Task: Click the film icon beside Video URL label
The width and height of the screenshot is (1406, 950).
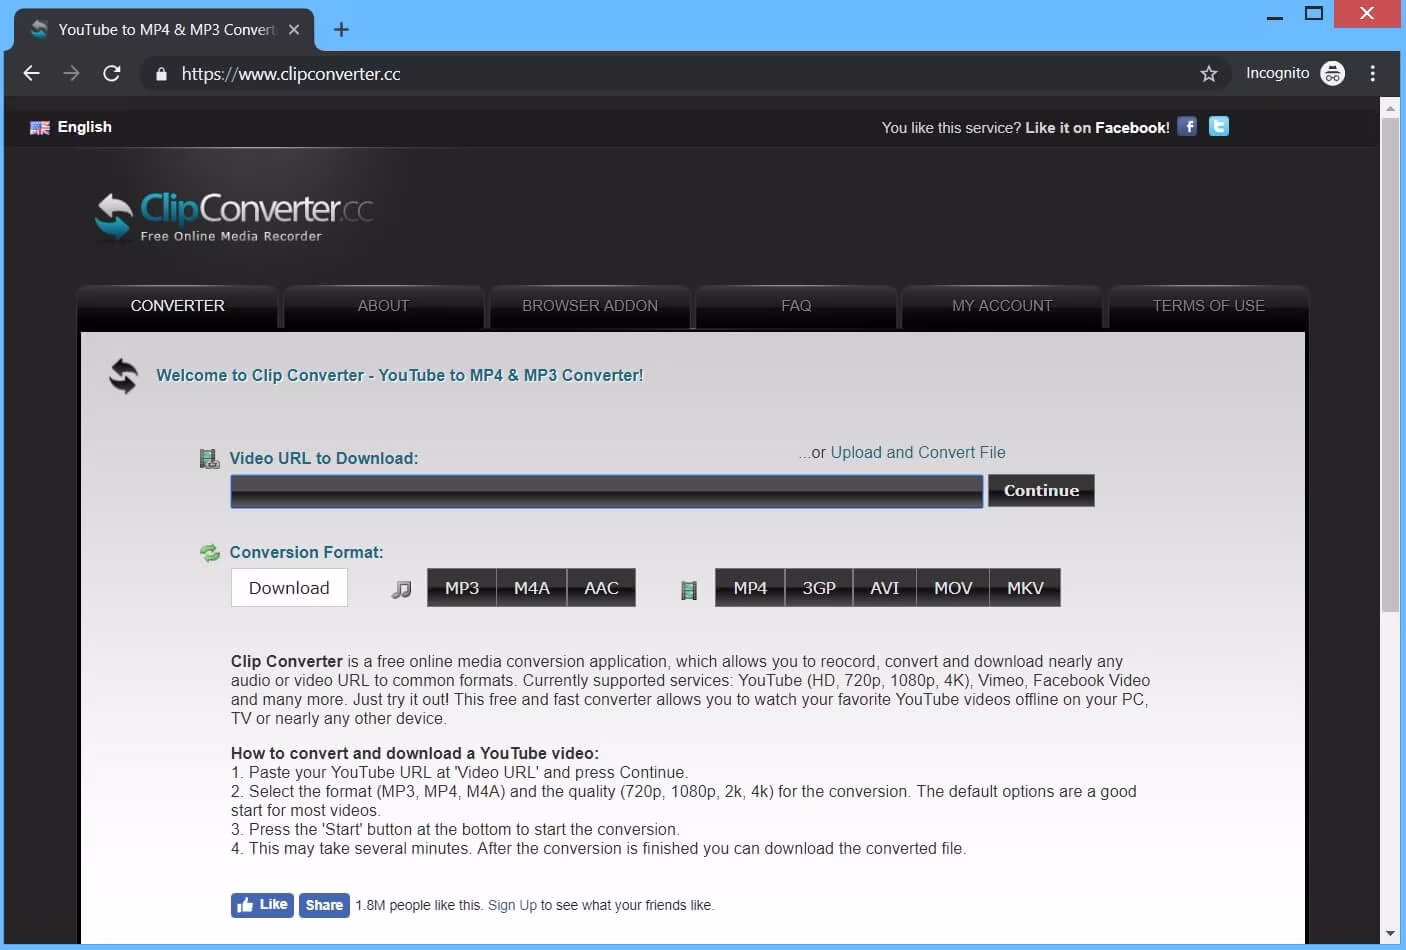Action: [x=209, y=459]
